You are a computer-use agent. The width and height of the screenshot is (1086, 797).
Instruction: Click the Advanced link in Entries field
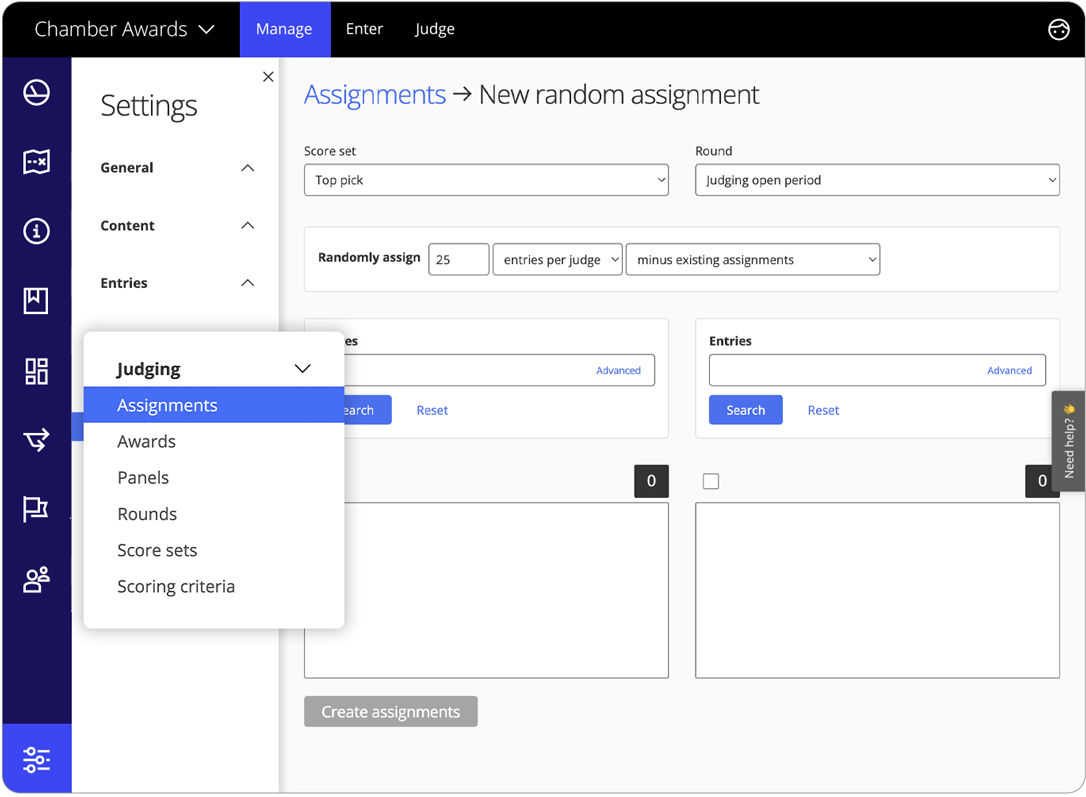point(1009,370)
